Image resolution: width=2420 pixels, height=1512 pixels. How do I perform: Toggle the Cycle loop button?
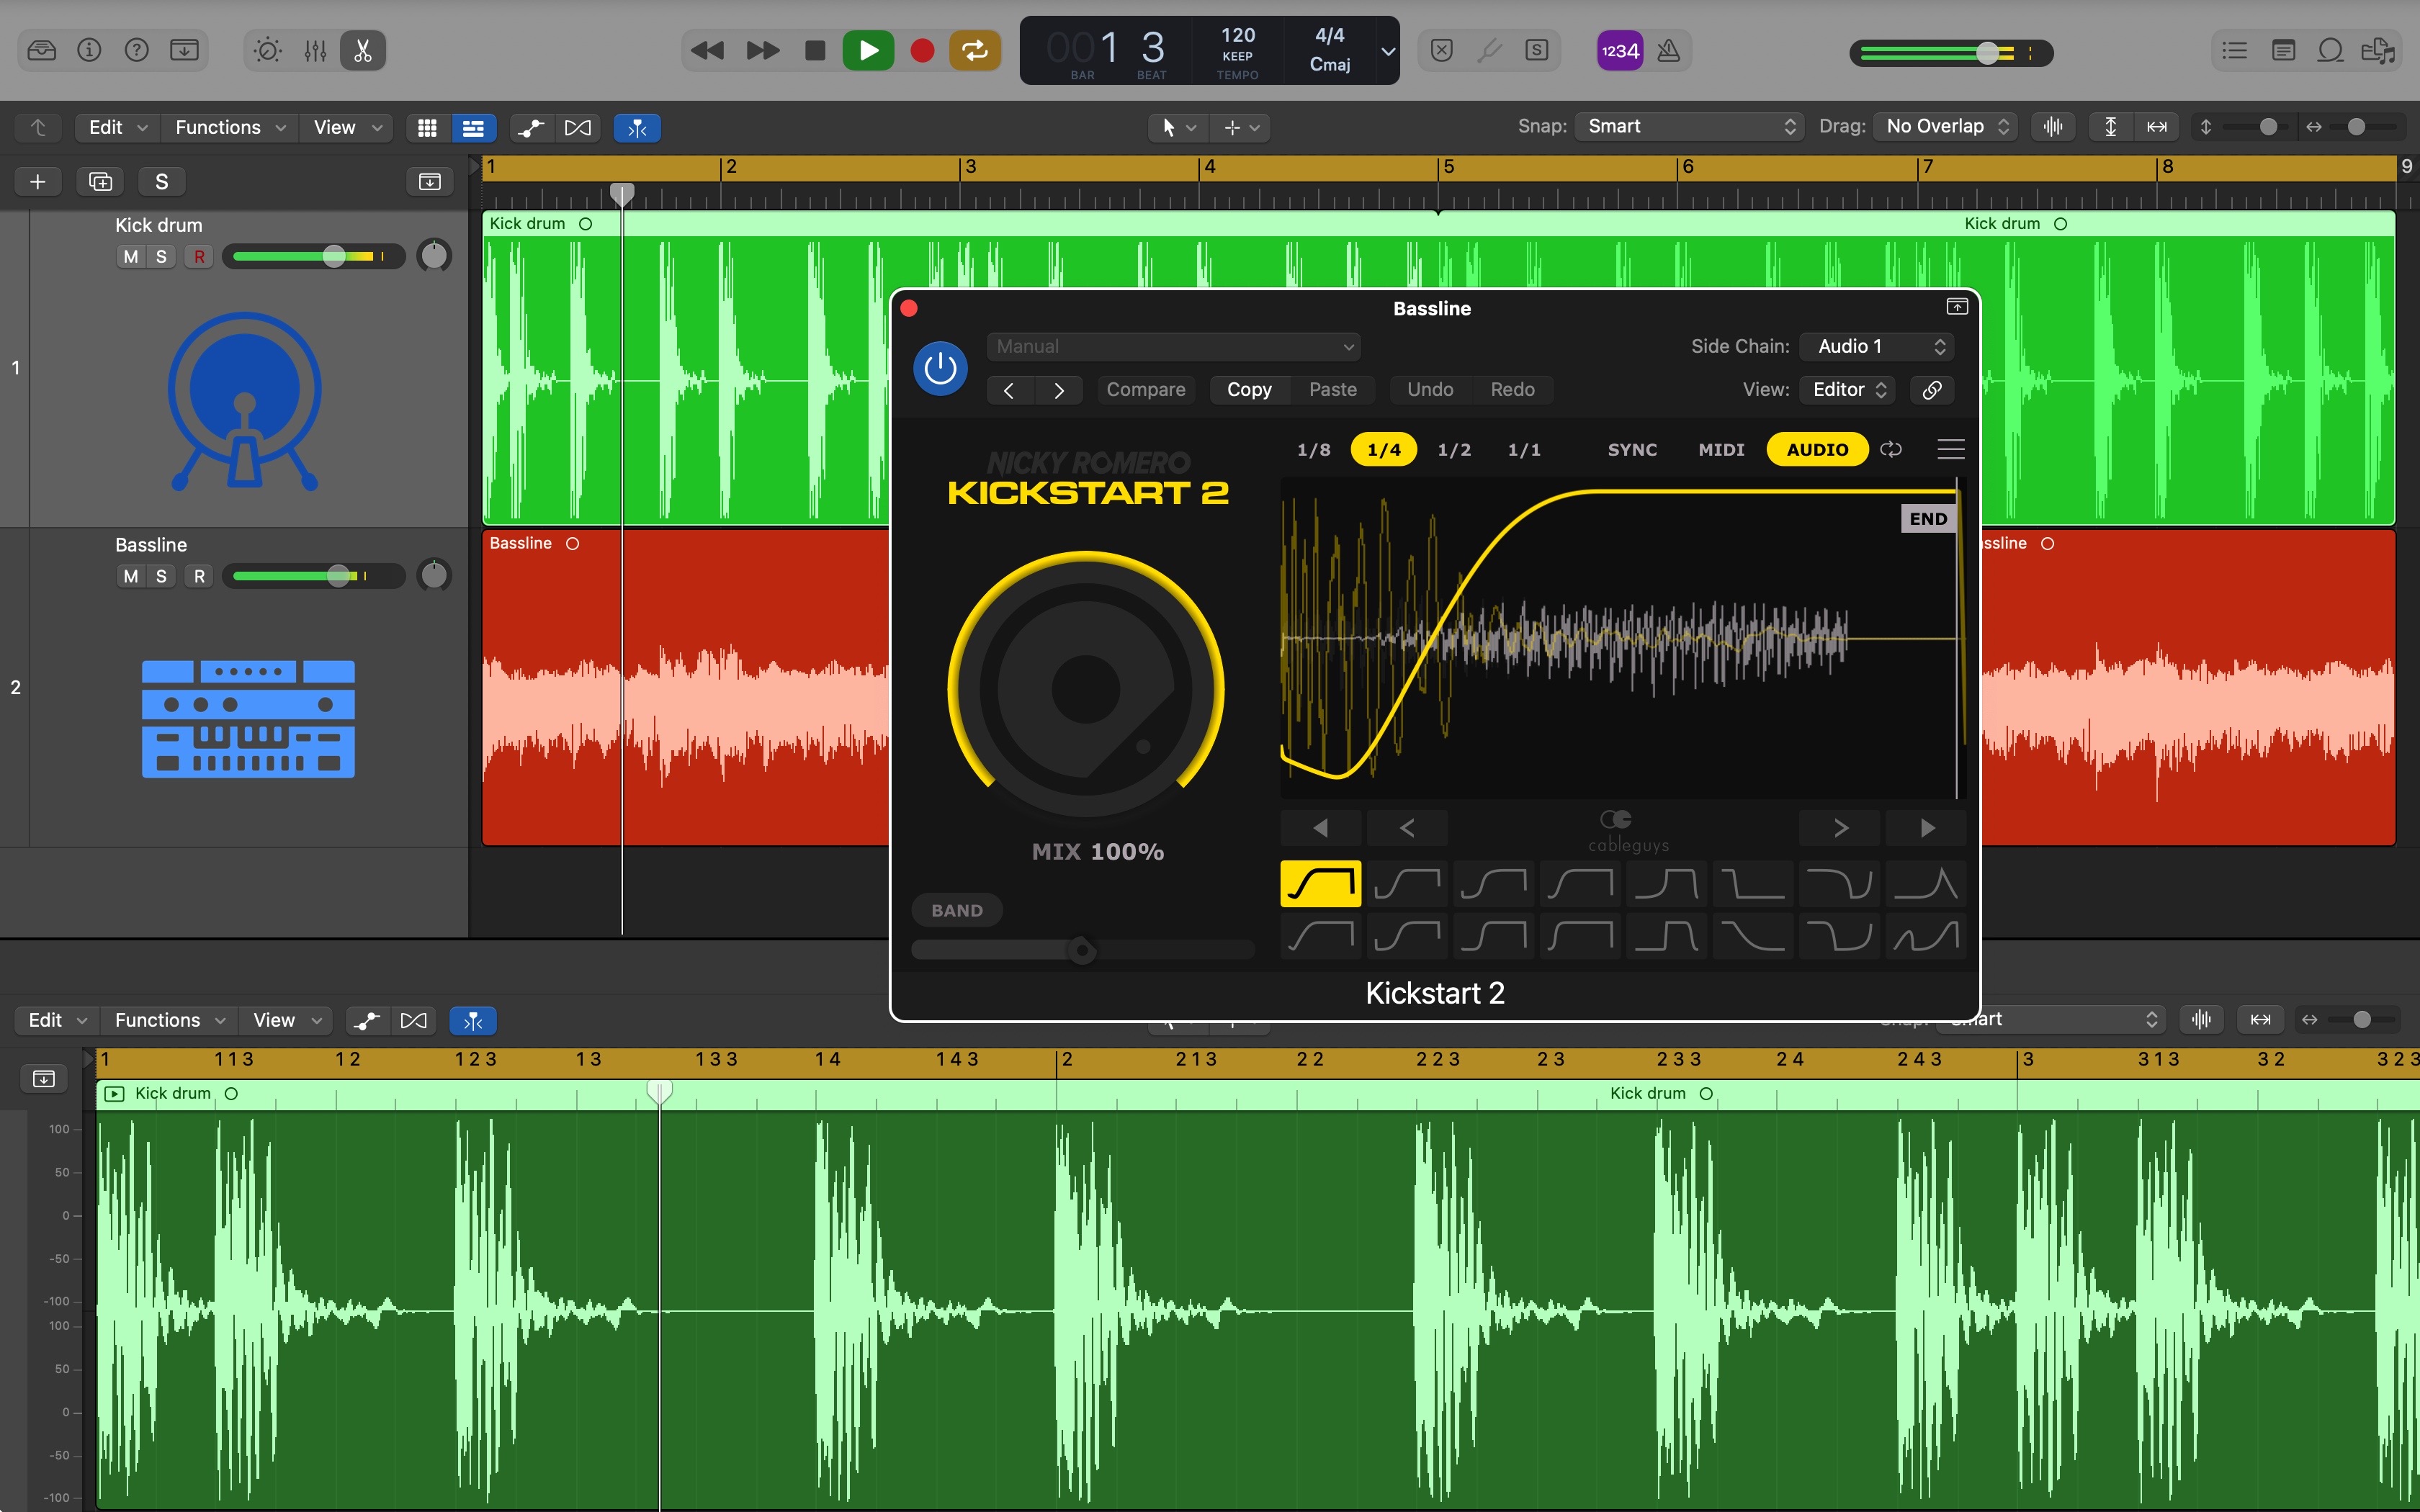pyautogui.click(x=975, y=50)
